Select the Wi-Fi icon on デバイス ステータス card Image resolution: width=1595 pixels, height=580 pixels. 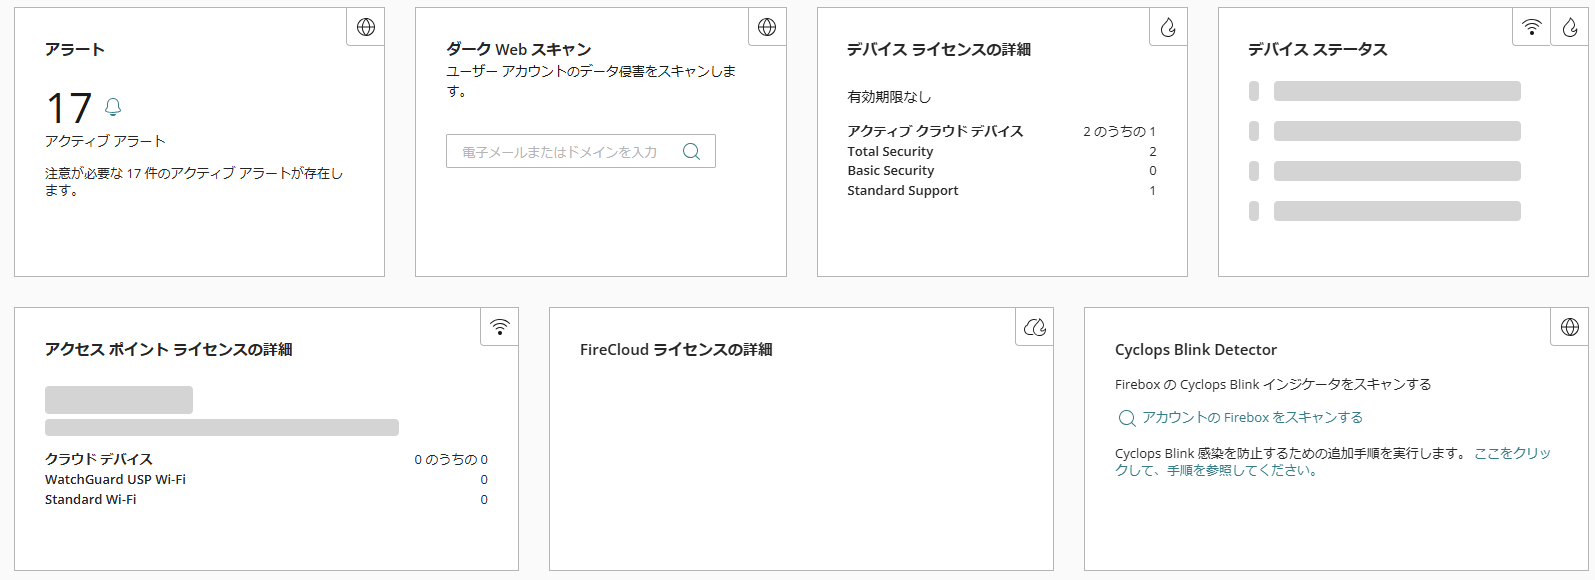pyautogui.click(x=1531, y=27)
